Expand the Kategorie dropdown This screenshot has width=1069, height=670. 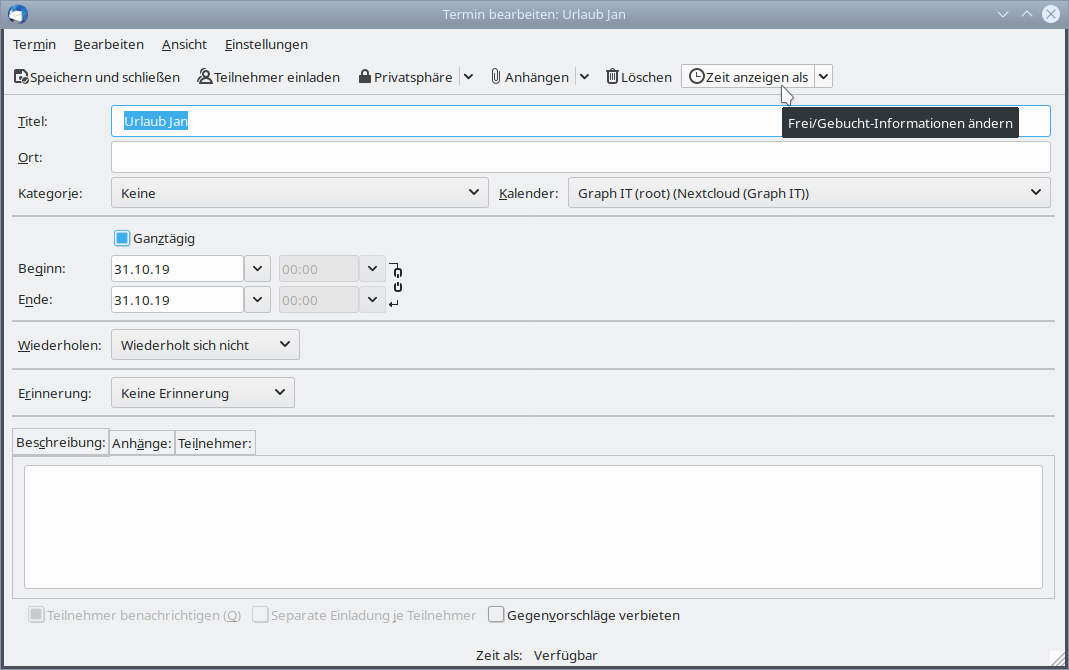click(300, 193)
